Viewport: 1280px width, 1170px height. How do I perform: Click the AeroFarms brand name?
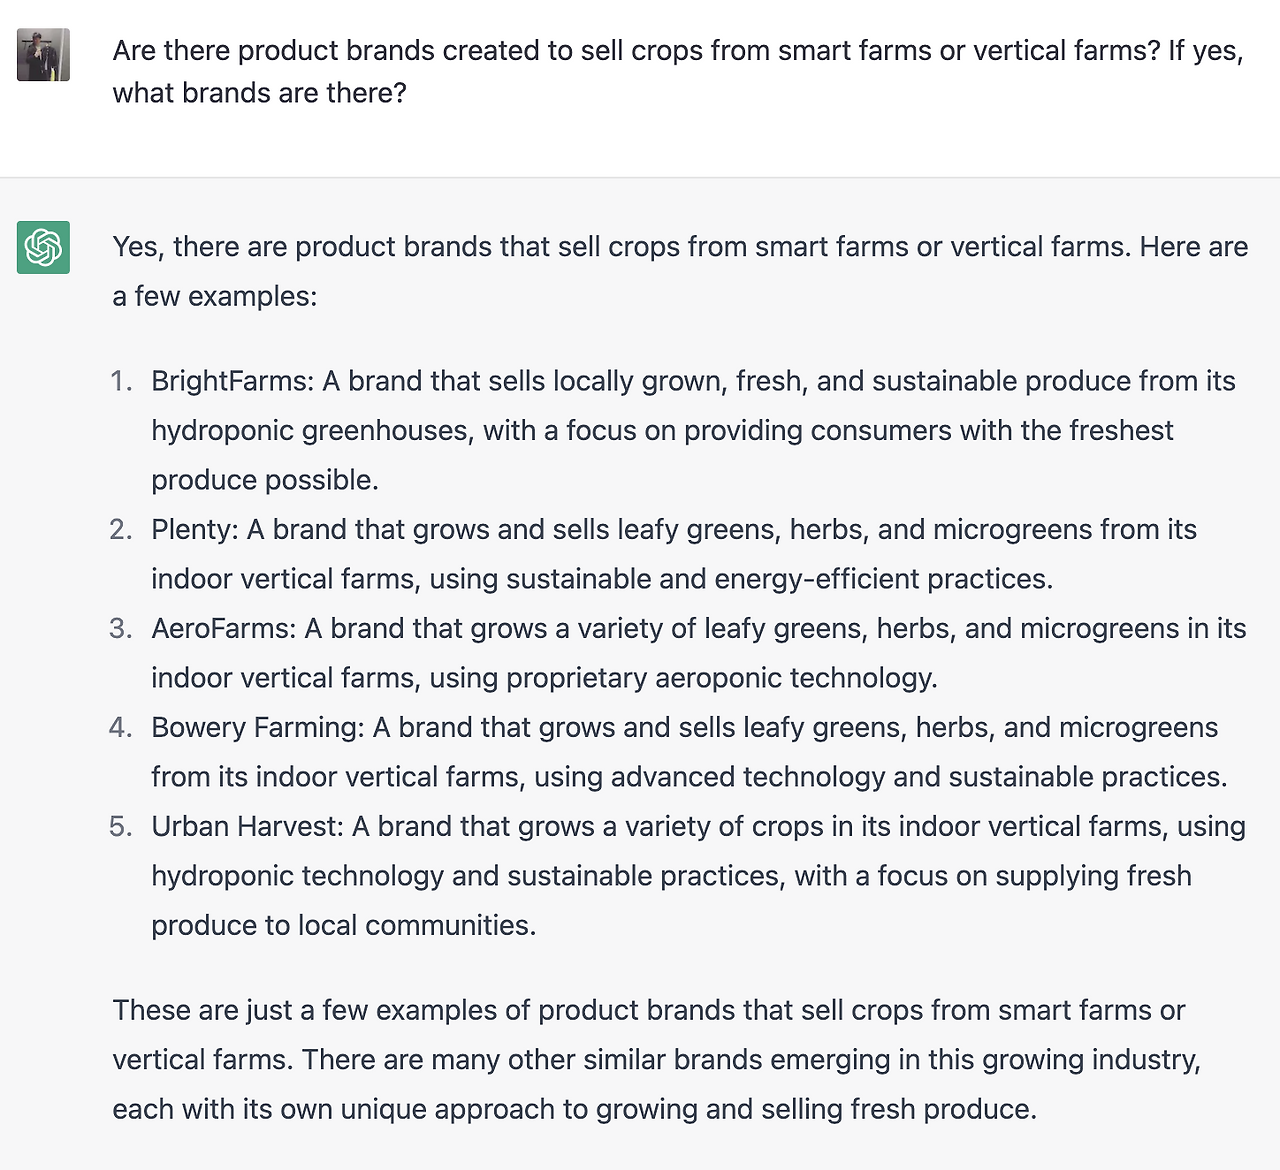[223, 628]
